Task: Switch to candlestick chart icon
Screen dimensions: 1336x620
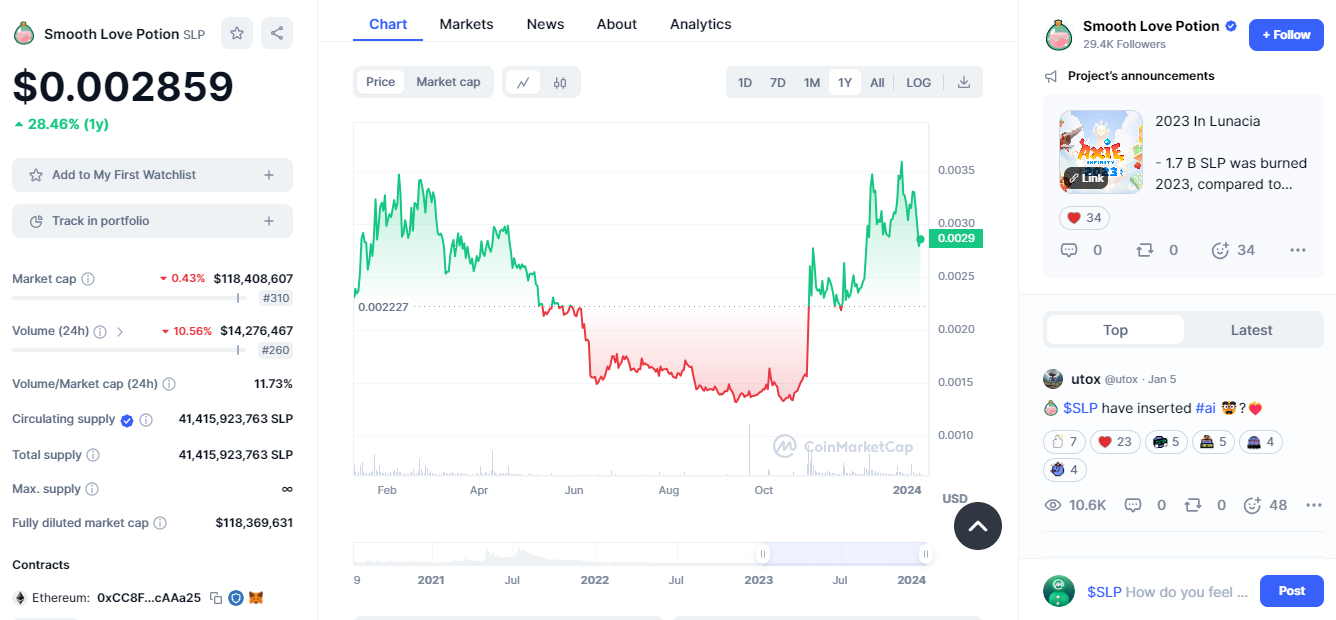Action: tap(560, 82)
